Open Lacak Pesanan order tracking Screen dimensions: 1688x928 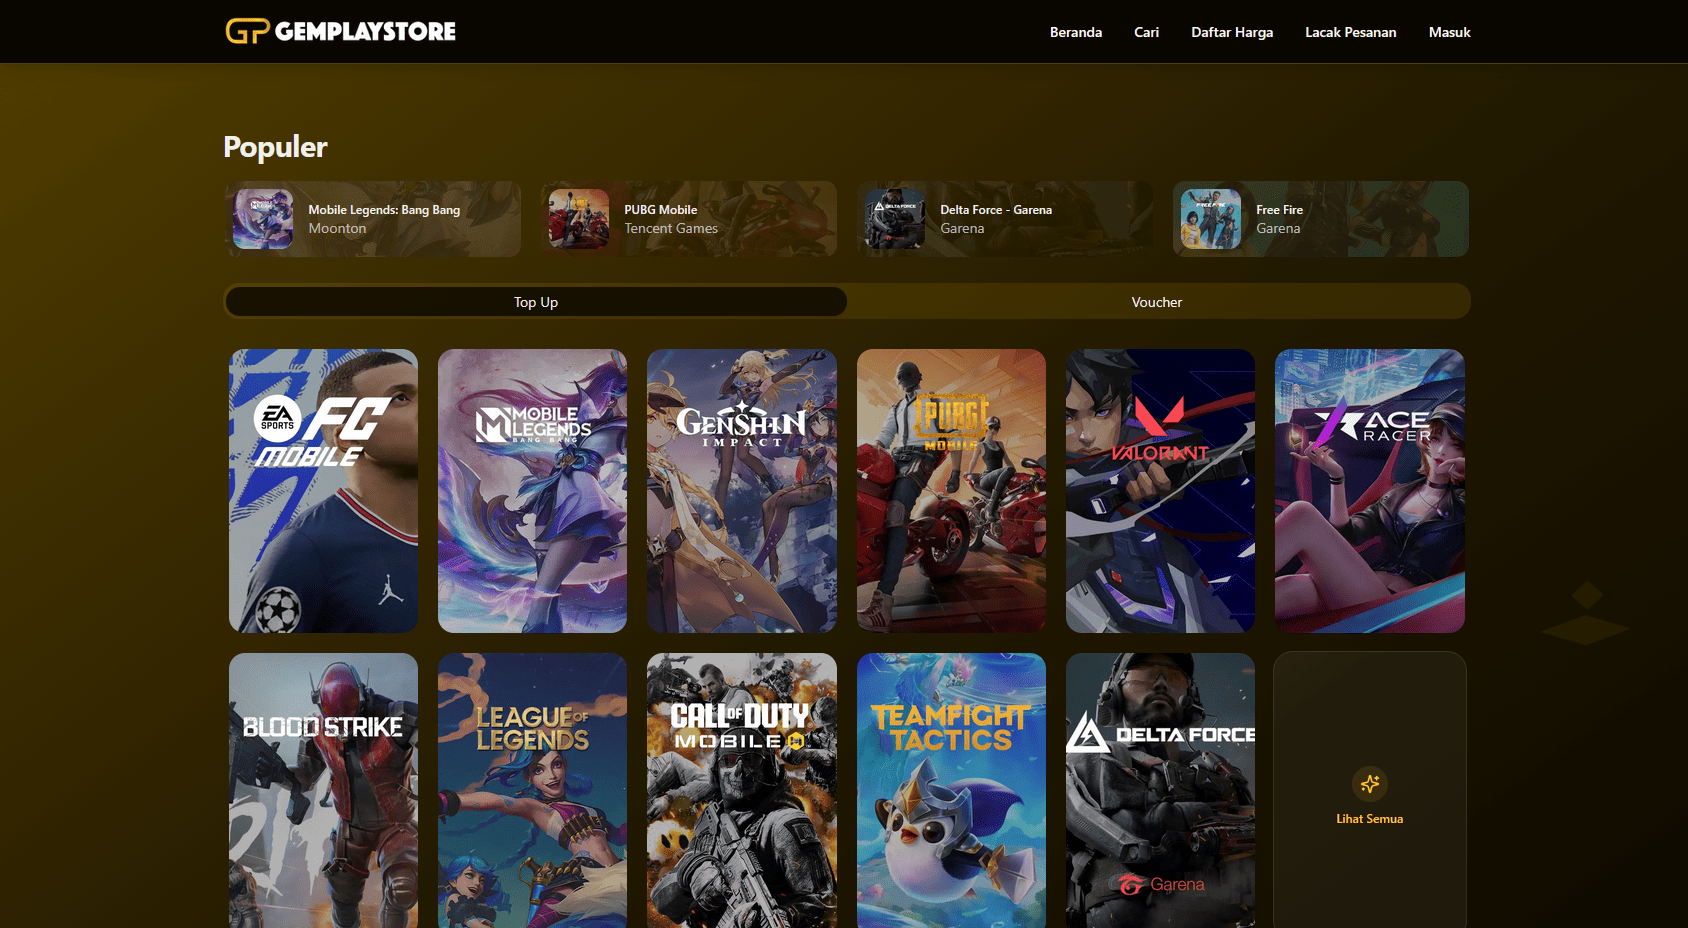coord(1350,32)
